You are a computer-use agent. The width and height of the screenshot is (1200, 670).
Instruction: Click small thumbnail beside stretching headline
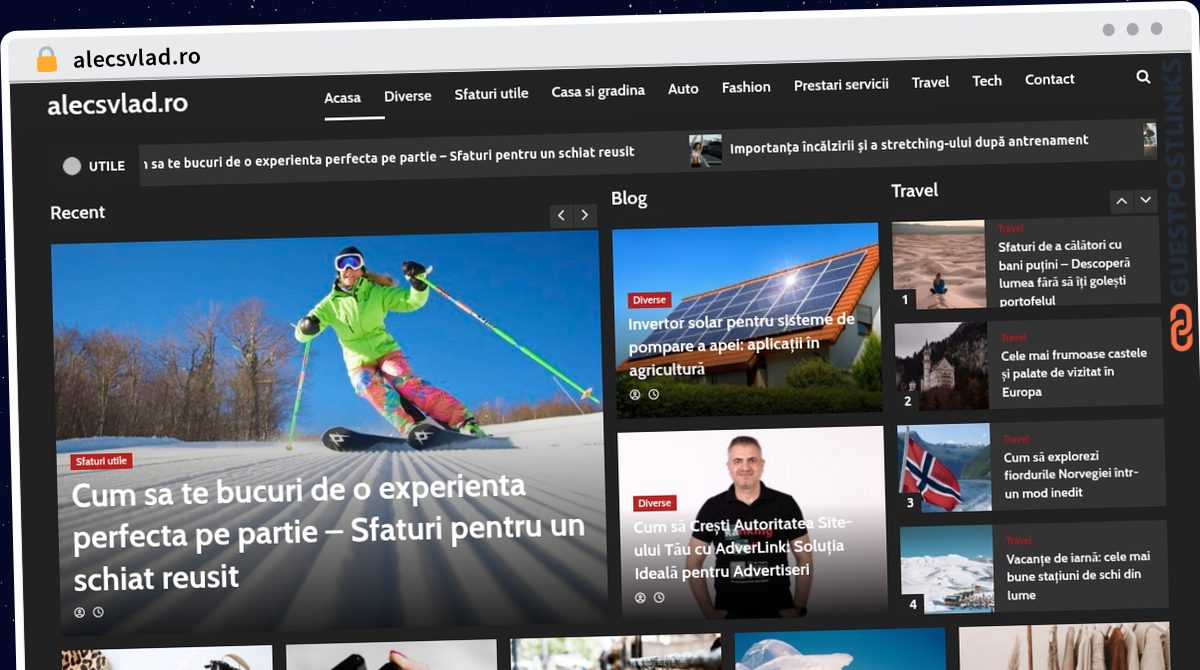(705, 151)
